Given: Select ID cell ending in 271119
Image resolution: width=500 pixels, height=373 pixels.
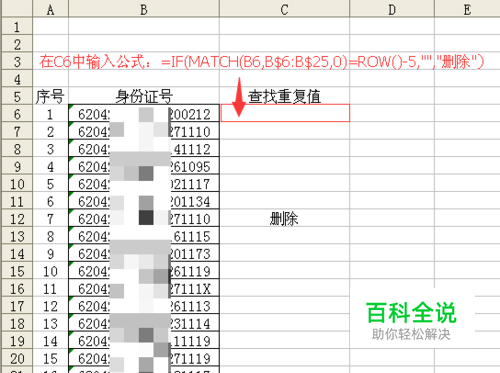Looking at the screenshot, I should pyautogui.click(x=144, y=358).
